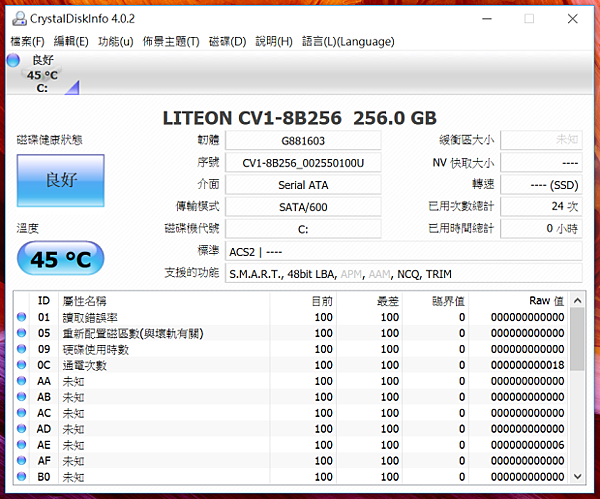
Task: Click the 臨界值 column header
Action: [x=436, y=301]
